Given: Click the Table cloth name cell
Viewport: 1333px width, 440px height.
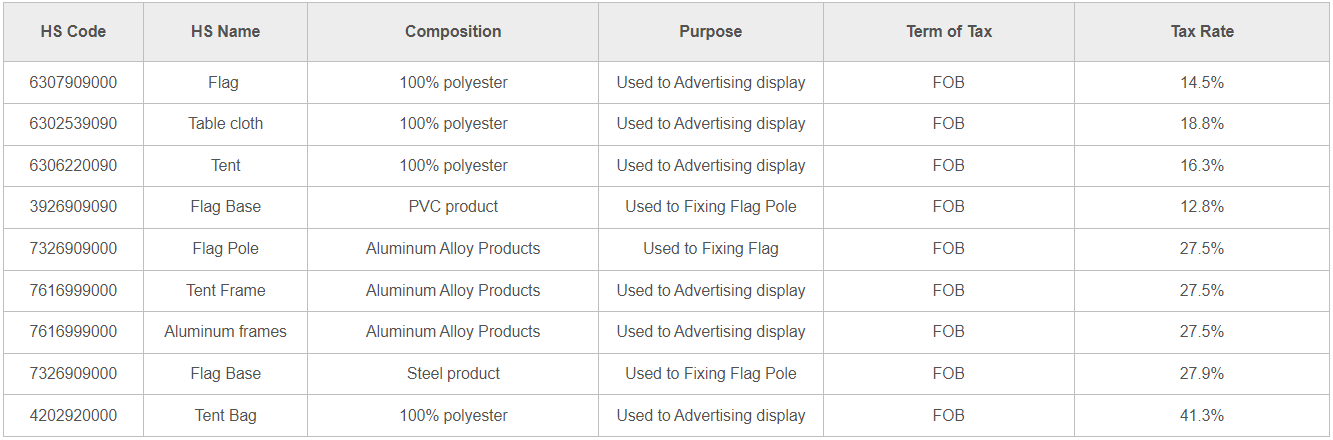Looking at the screenshot, I should point(225,124).
